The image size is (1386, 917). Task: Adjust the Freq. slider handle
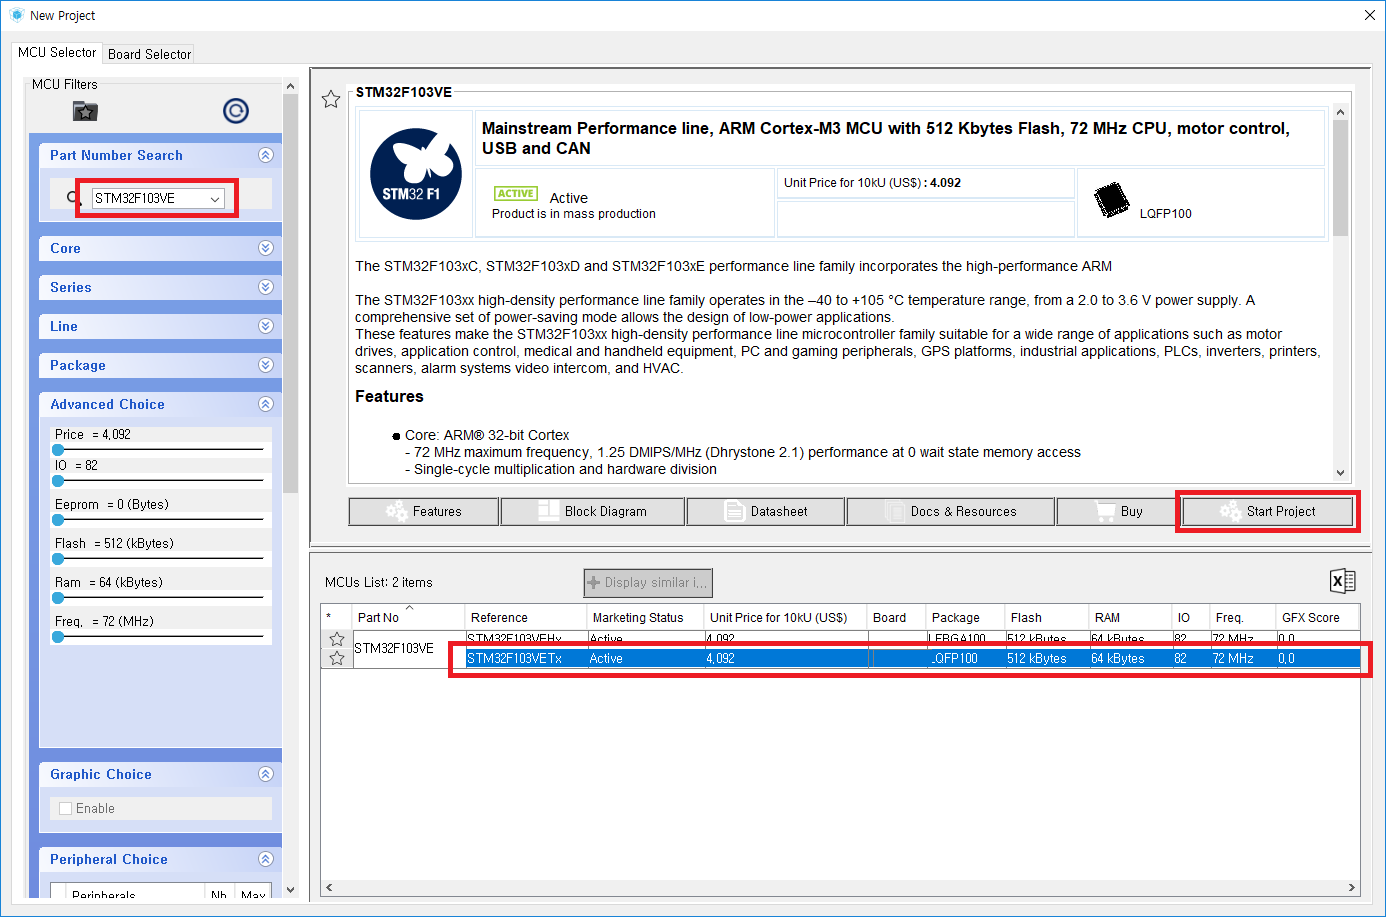58,637
